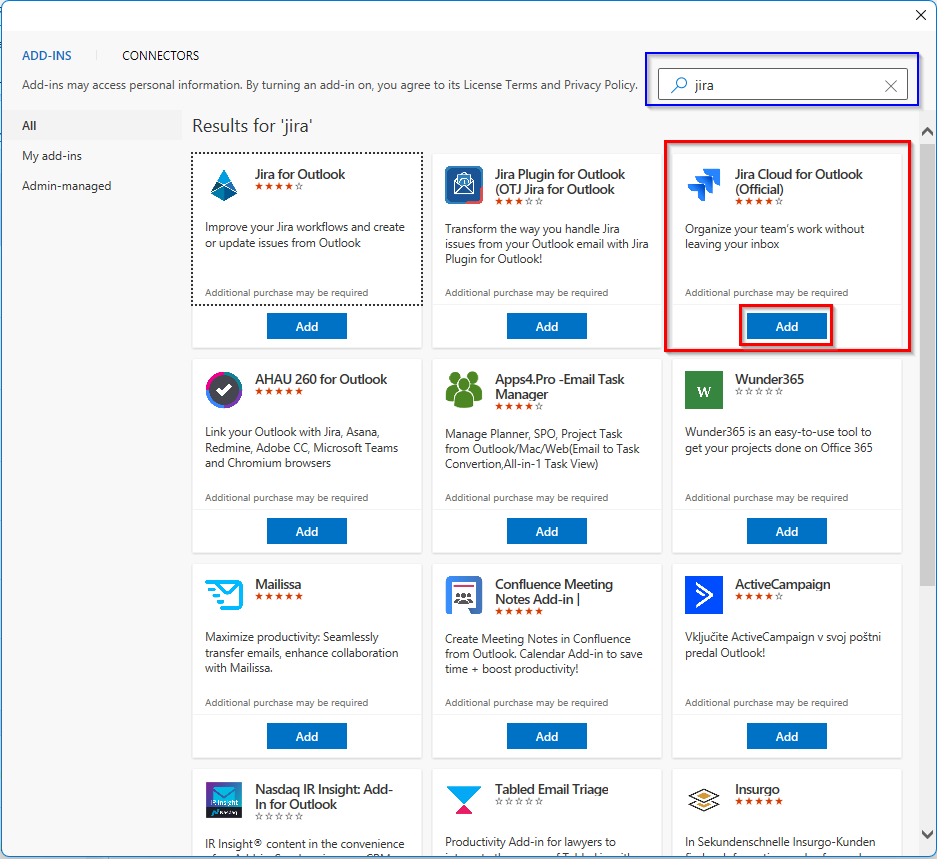Viewport: 937px width, 859px height.
Task: Click the Wunder365 green W icon
Action: click(x=704, y=390)
